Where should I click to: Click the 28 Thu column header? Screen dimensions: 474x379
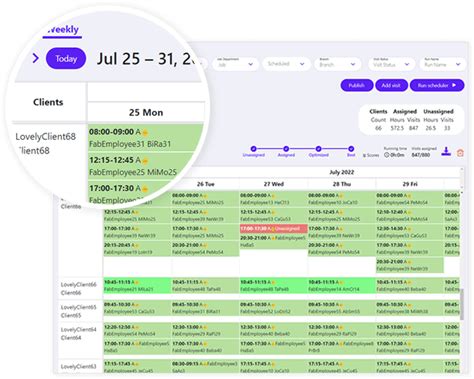point(342,184)
